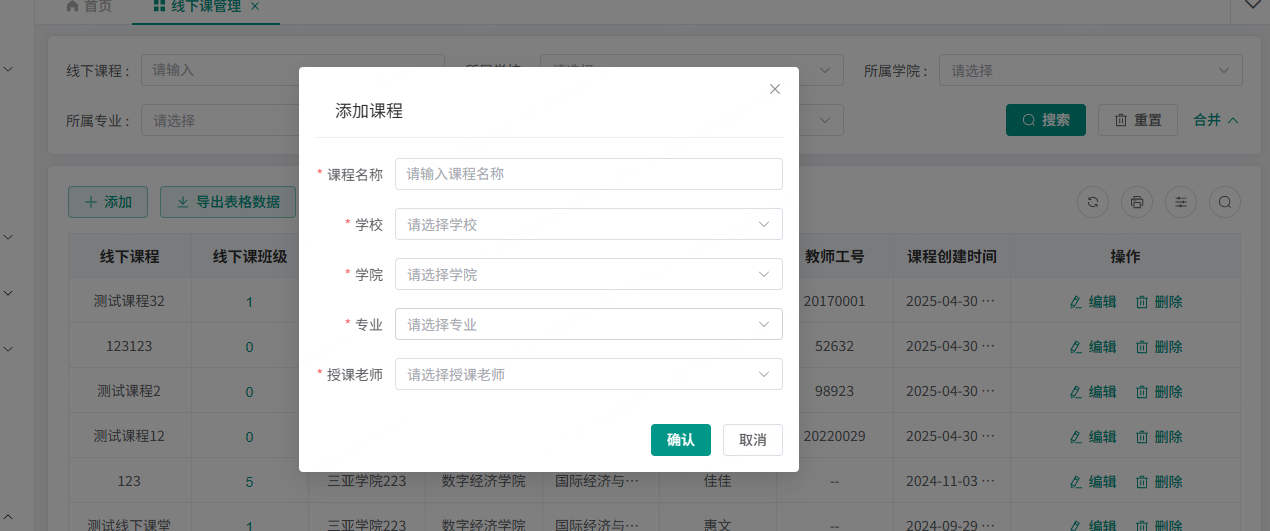Switch to the 首页 tab
1270x531 pixels.
tap(88, 7)
